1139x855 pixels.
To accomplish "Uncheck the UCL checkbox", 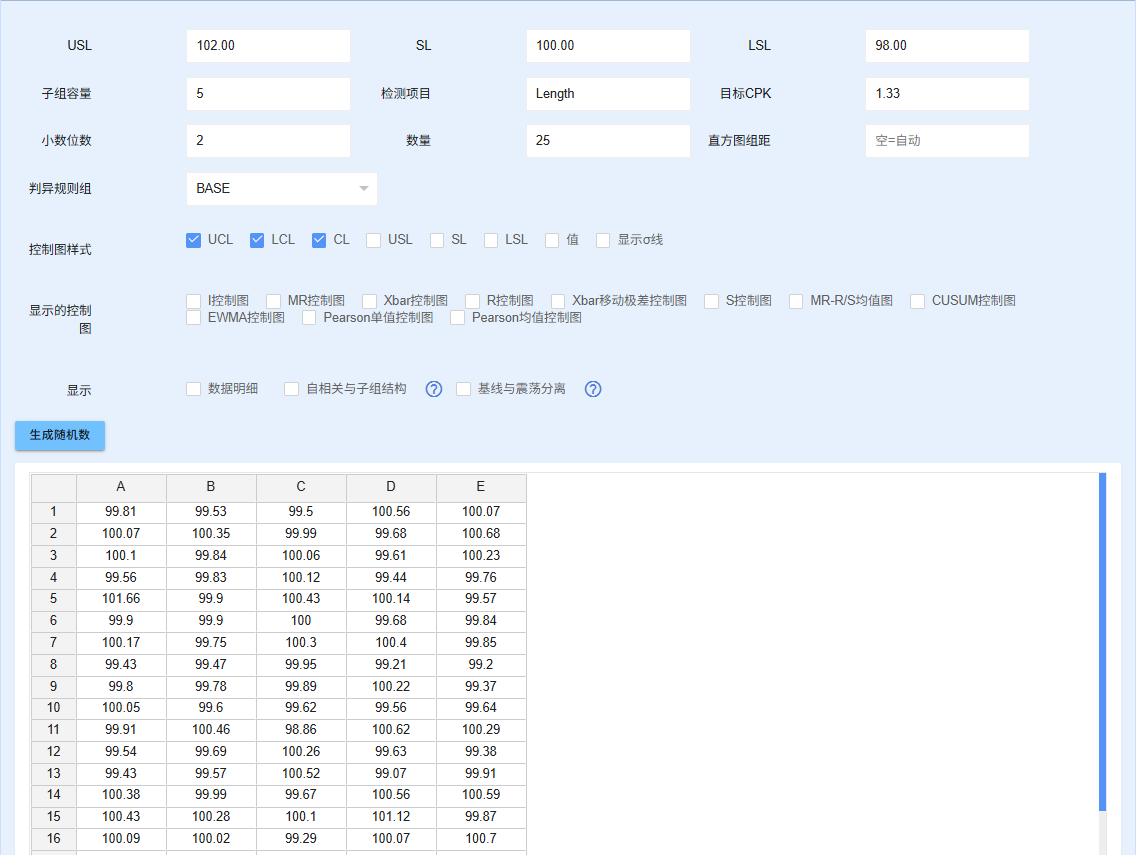I will click(x=193, y=240).
